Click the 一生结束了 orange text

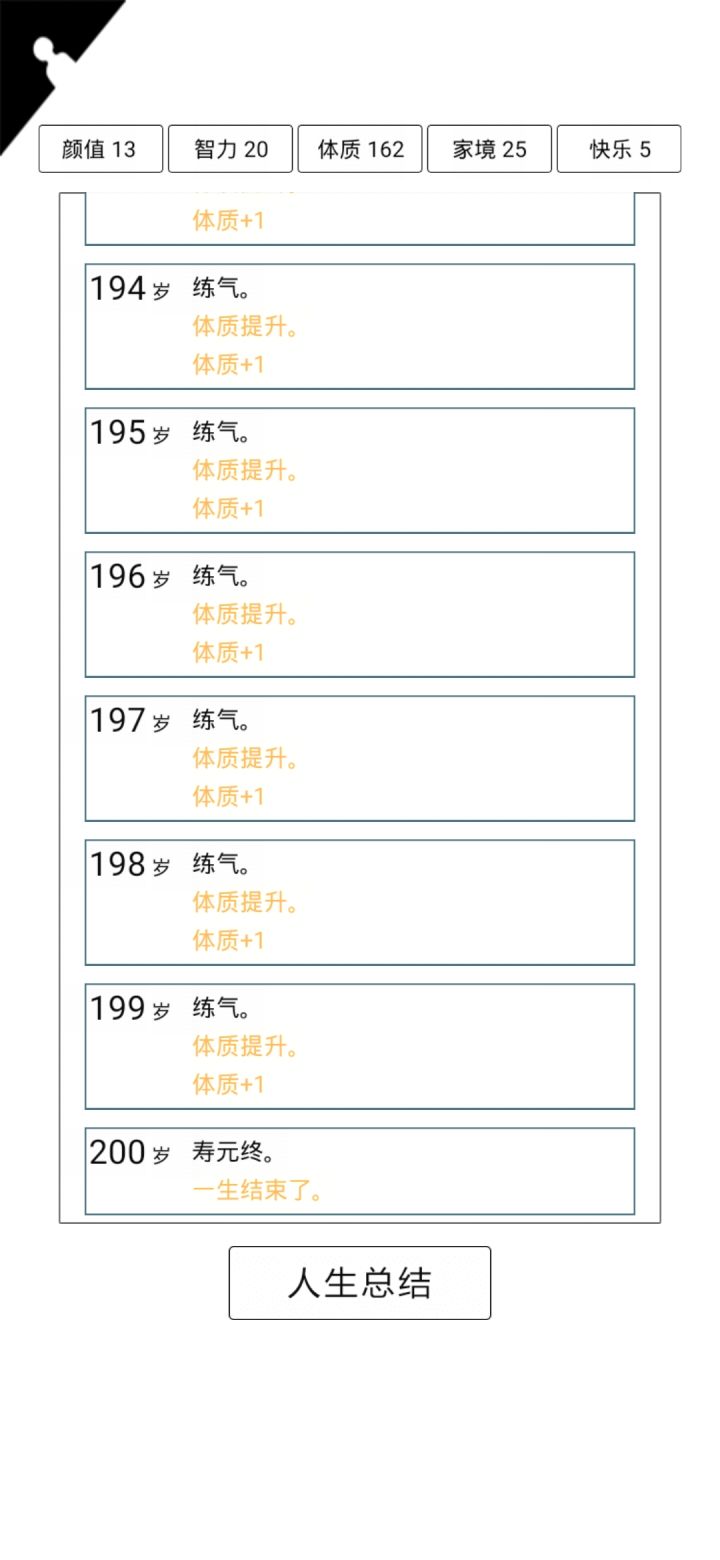[257, 1191]
